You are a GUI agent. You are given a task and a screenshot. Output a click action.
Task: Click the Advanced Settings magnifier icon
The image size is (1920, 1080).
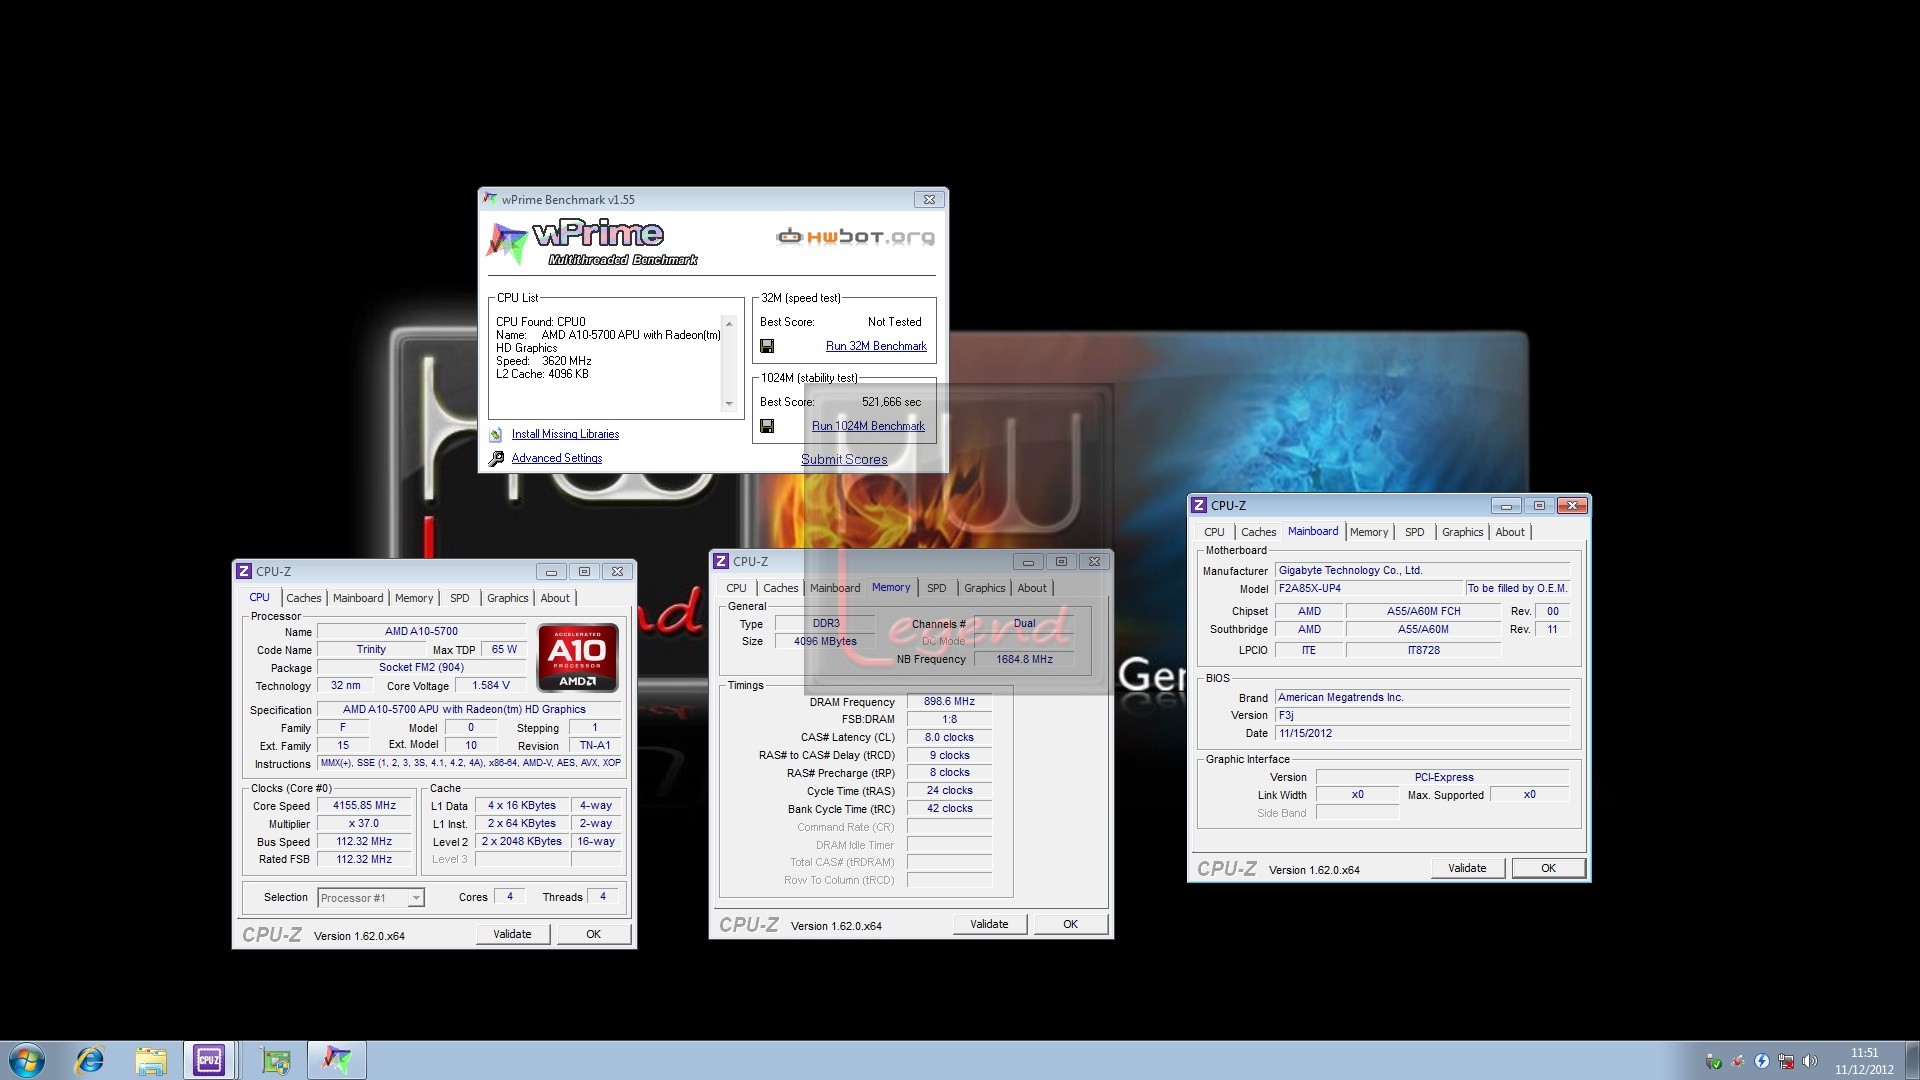coord(496,459)
